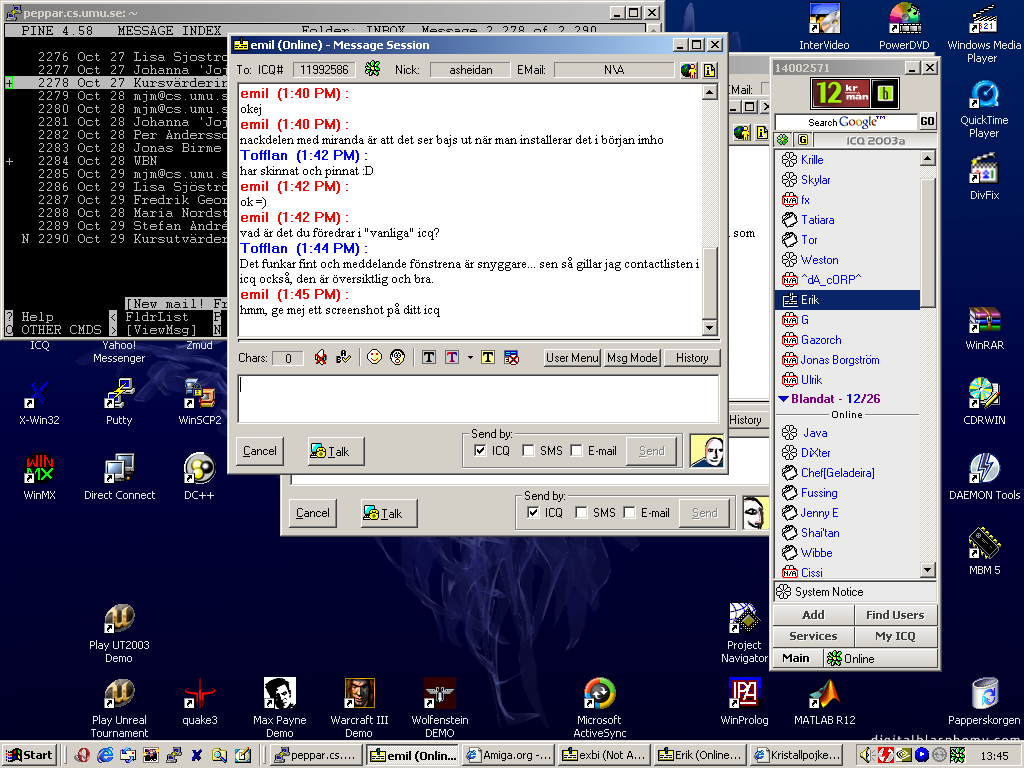Click the yellow notes icon in emil session
Viewport: 1024px width, 768px height.
(x=710, y=70)
